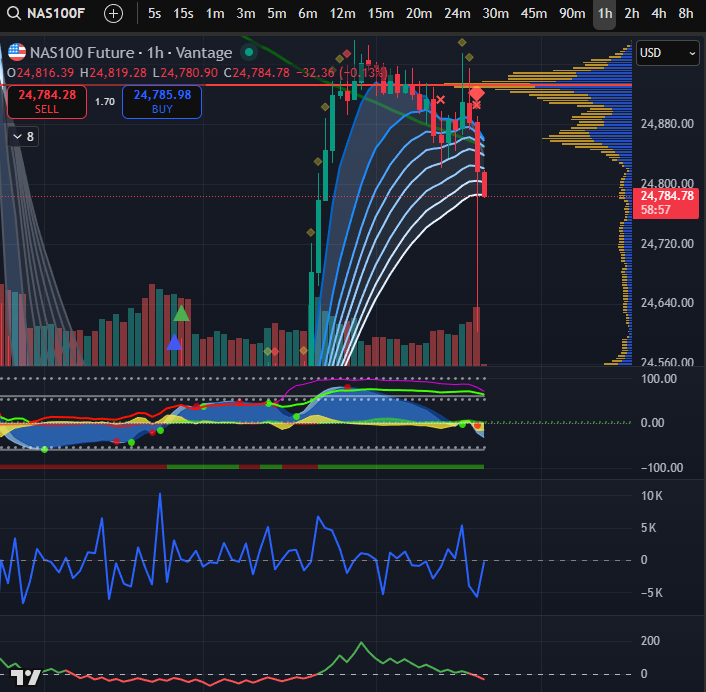This screenshot has height=692, width=706.
Task: Select the 5s timeframe
Action: pos(154,14)
